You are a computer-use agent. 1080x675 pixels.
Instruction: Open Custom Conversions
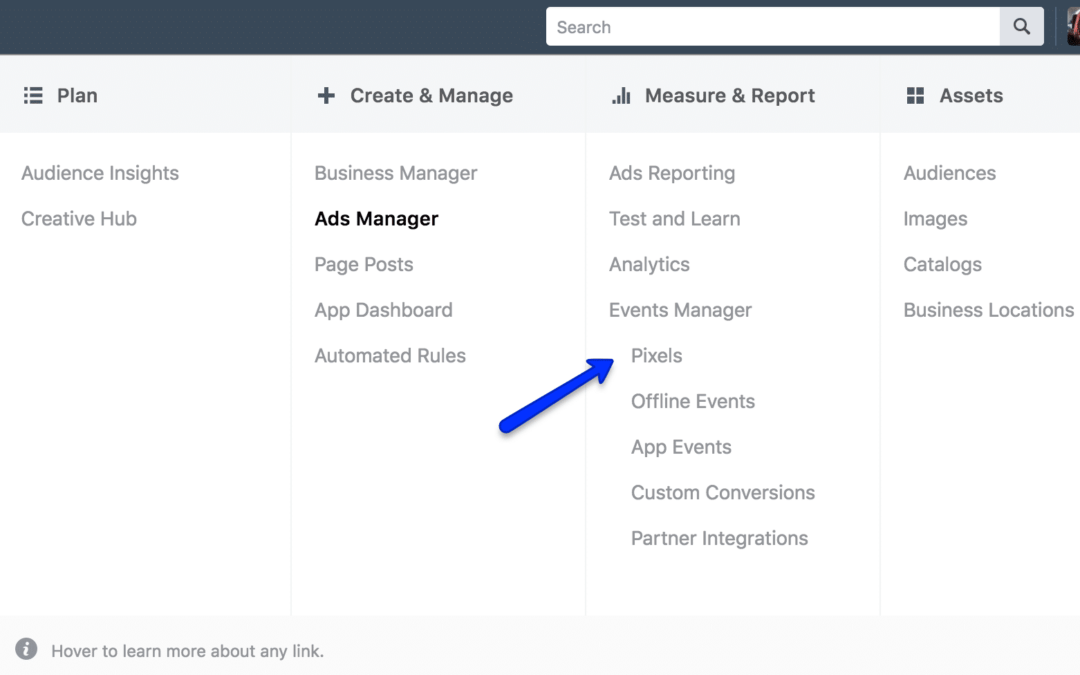point(723,492)
